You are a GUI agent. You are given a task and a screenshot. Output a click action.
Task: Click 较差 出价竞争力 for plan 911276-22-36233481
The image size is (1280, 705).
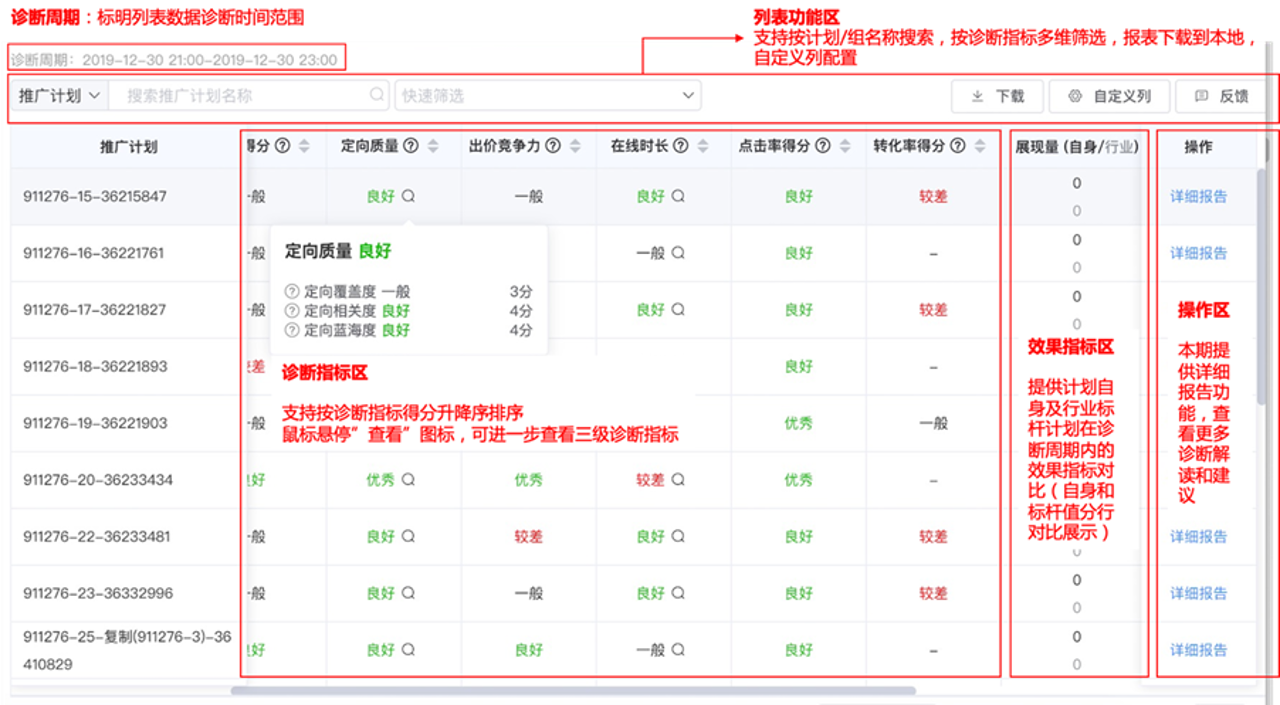[529, 537]
